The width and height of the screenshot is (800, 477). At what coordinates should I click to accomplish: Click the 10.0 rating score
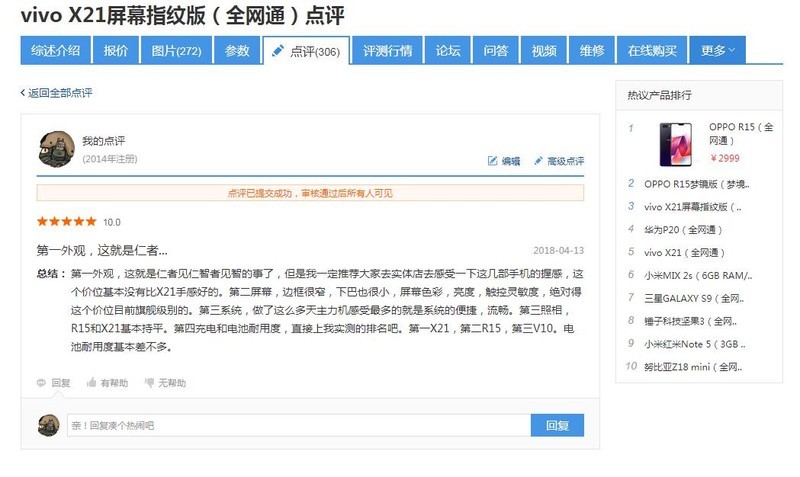112,222
